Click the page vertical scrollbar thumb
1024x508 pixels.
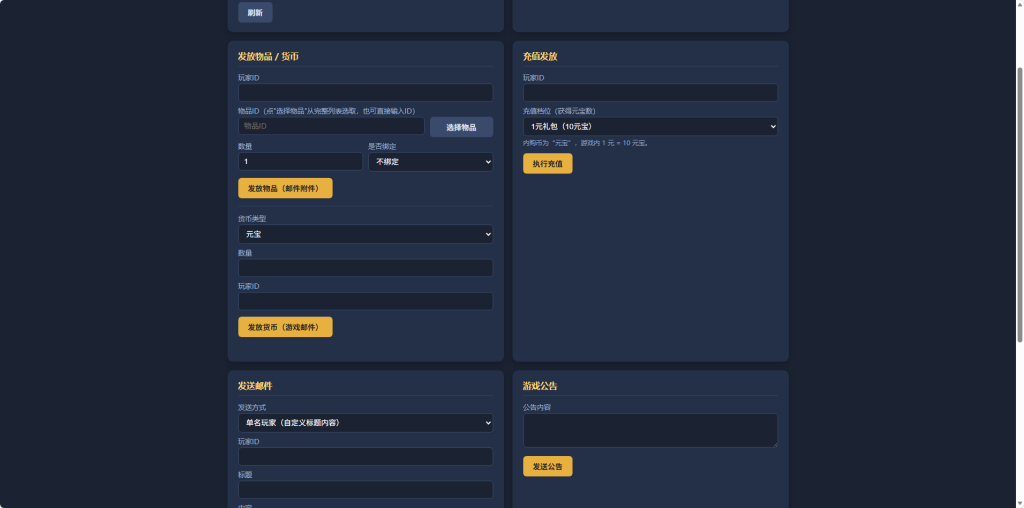(1020, 203)
